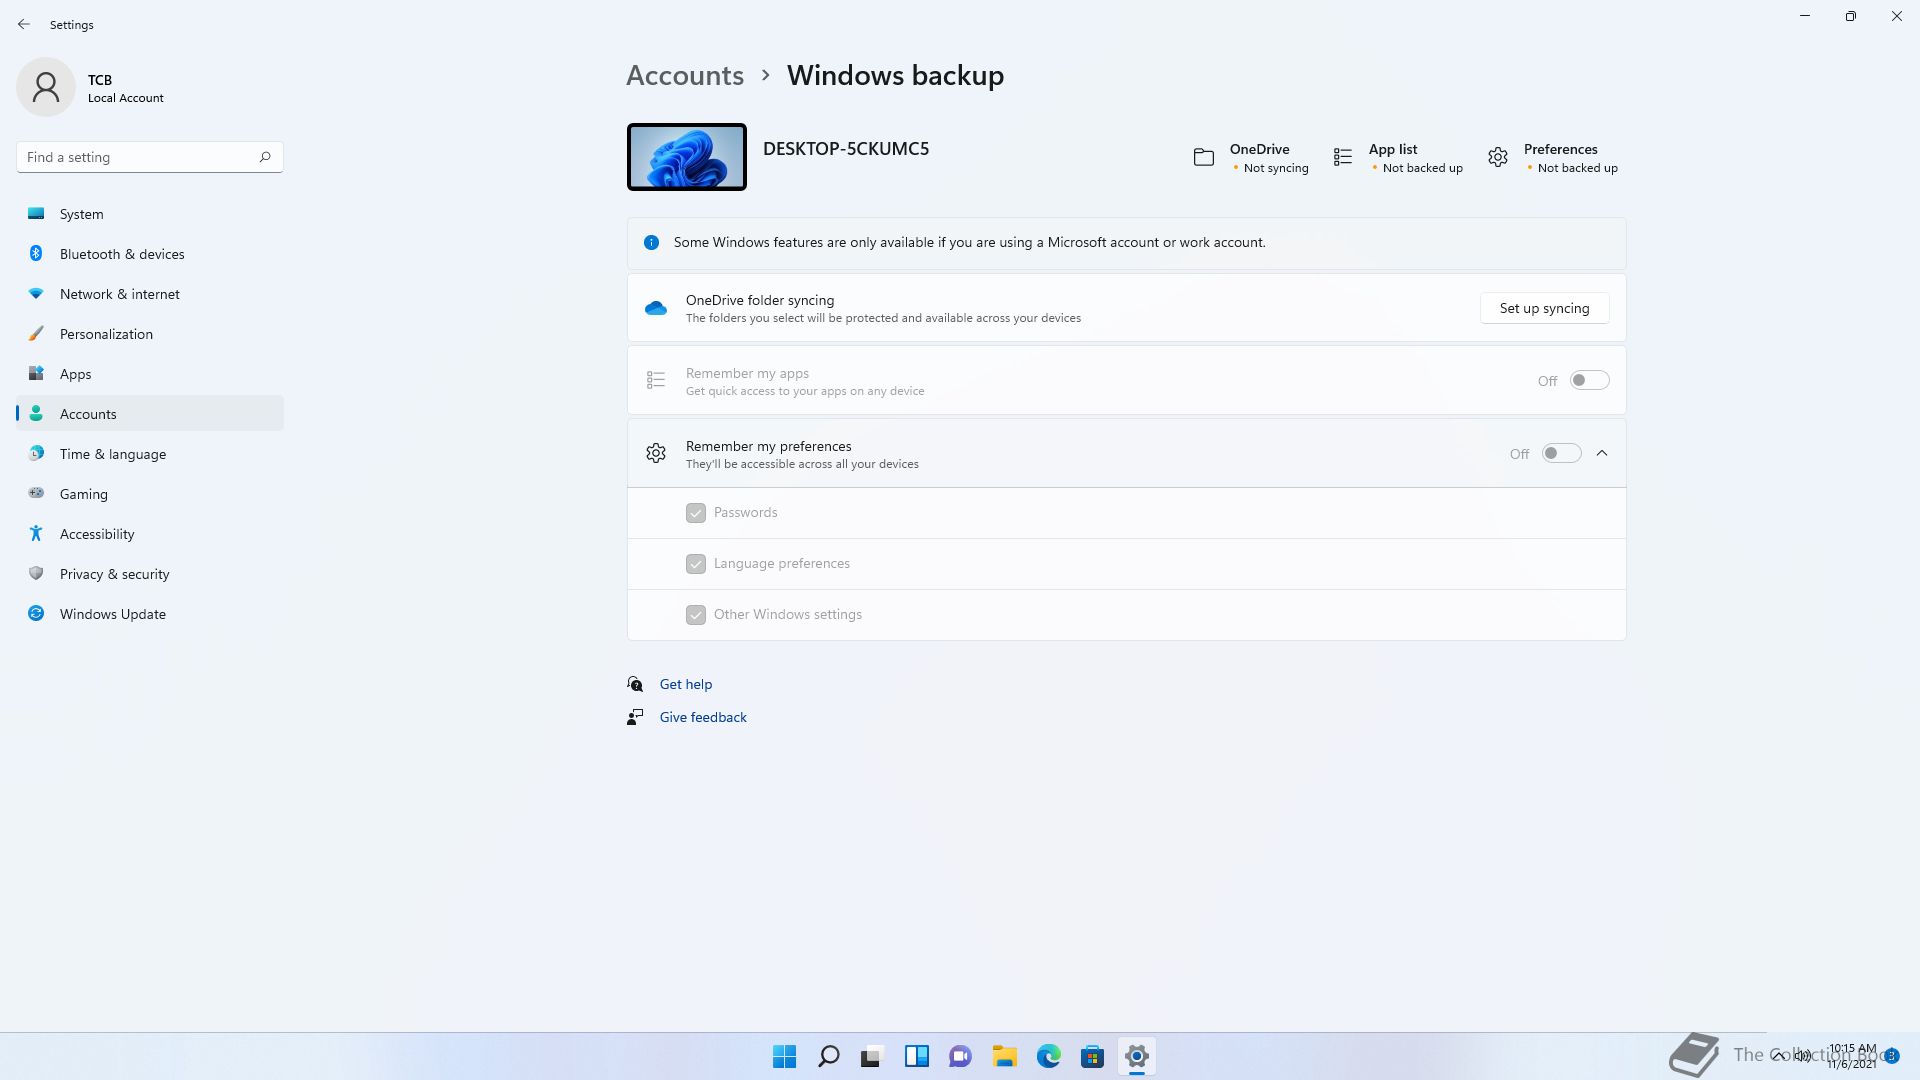
Task: Open taskbar Search
Action: click(829, 1056)
